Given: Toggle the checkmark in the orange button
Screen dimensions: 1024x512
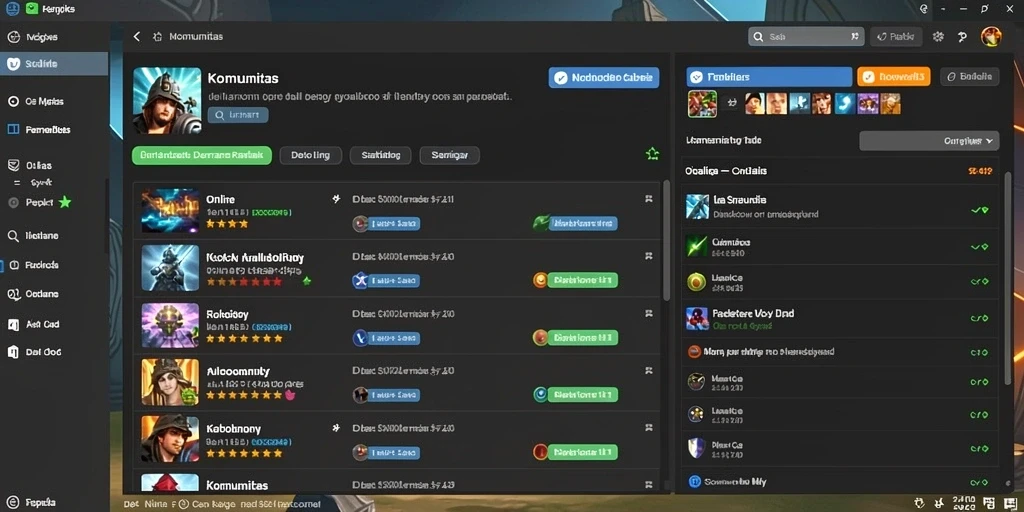Looking at the screenshot, I should pos(867,76).
